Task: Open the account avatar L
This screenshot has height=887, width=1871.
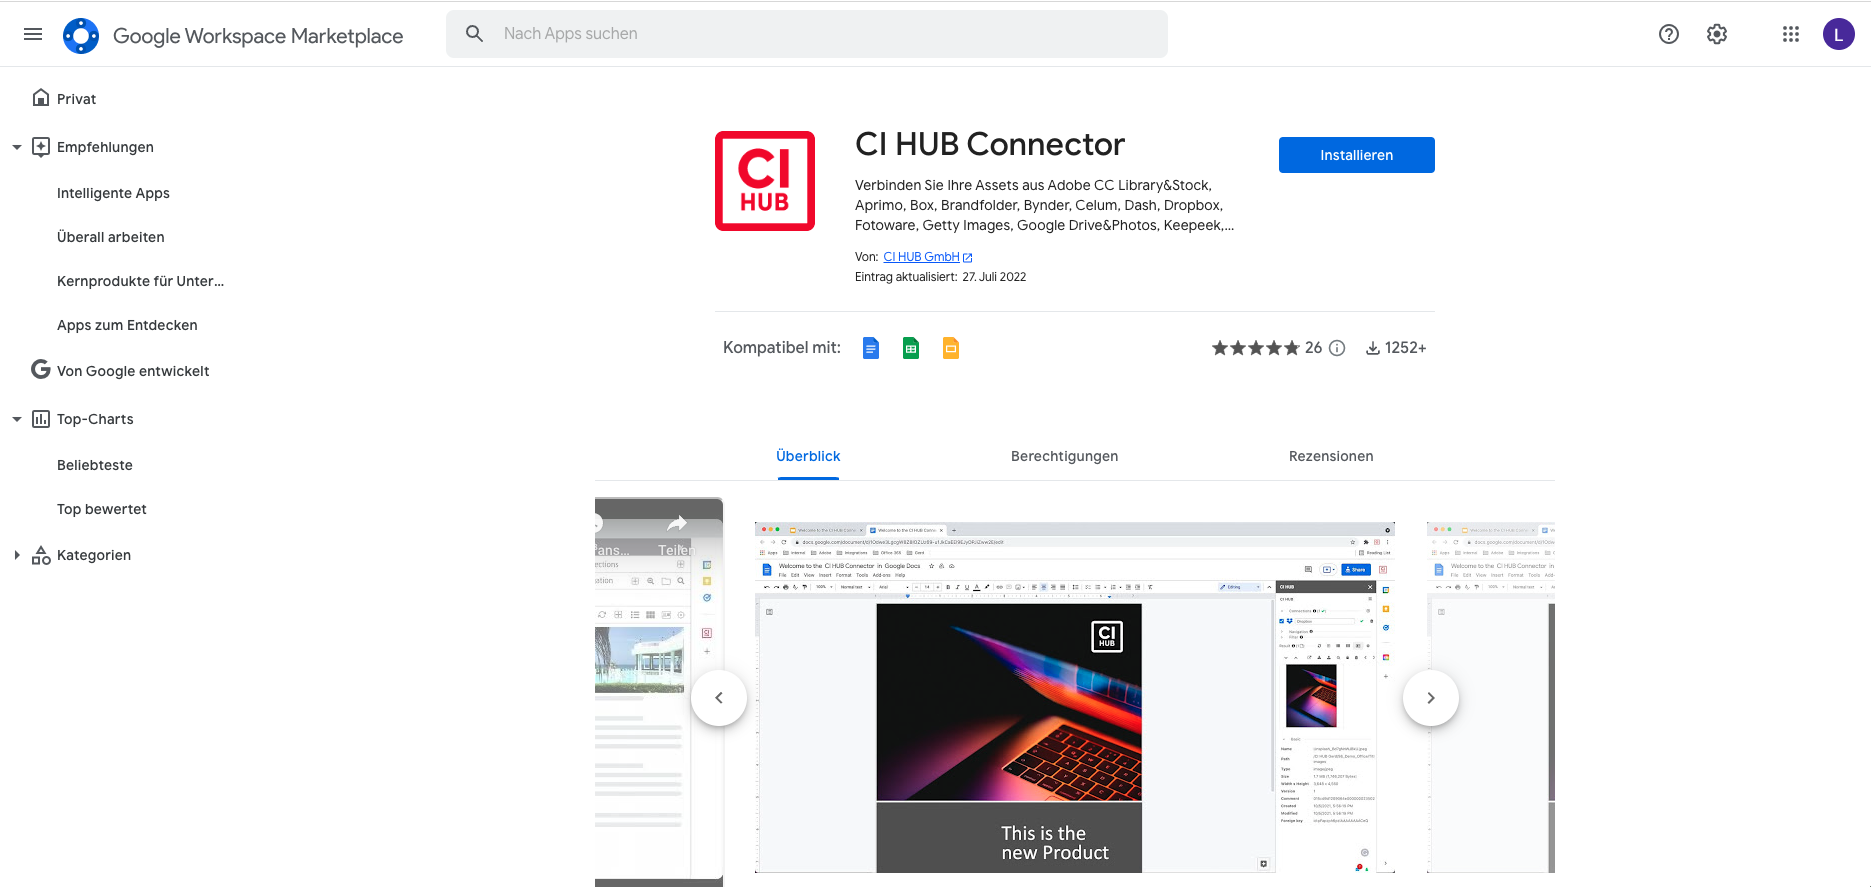Action: (x=1839, y=34)
